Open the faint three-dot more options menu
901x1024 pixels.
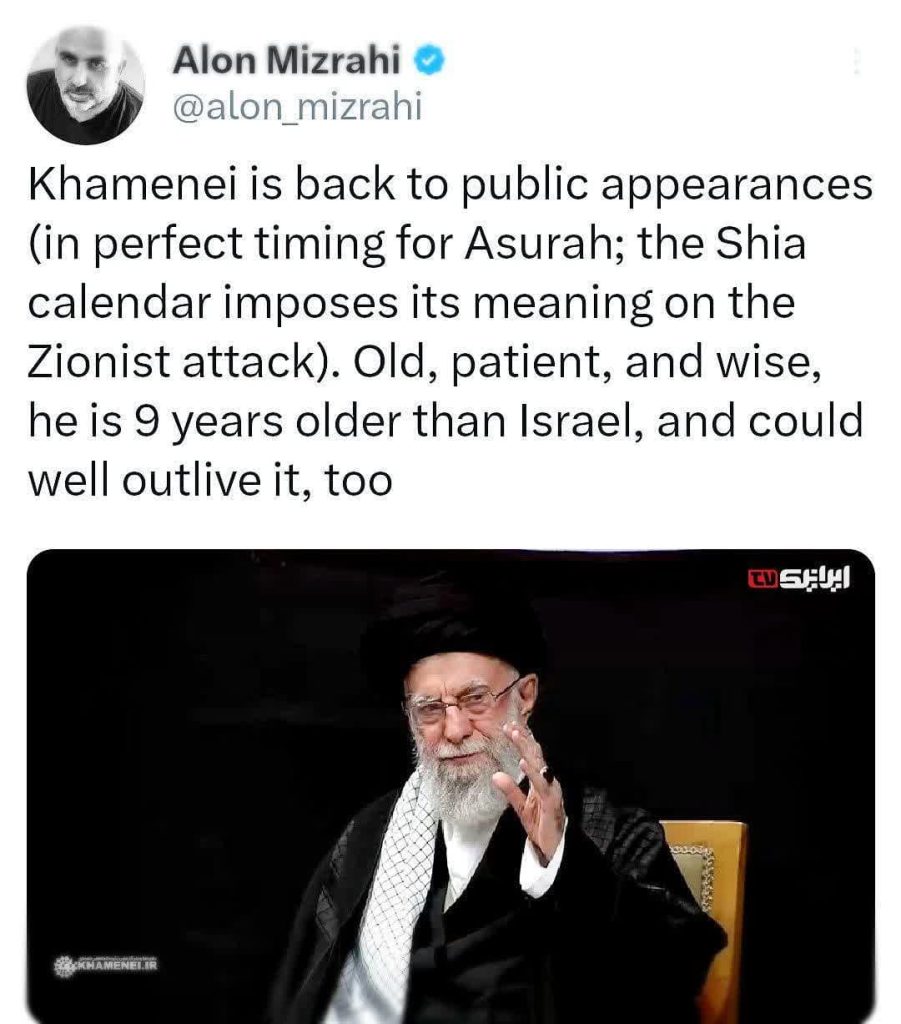(x=857, y=62)
